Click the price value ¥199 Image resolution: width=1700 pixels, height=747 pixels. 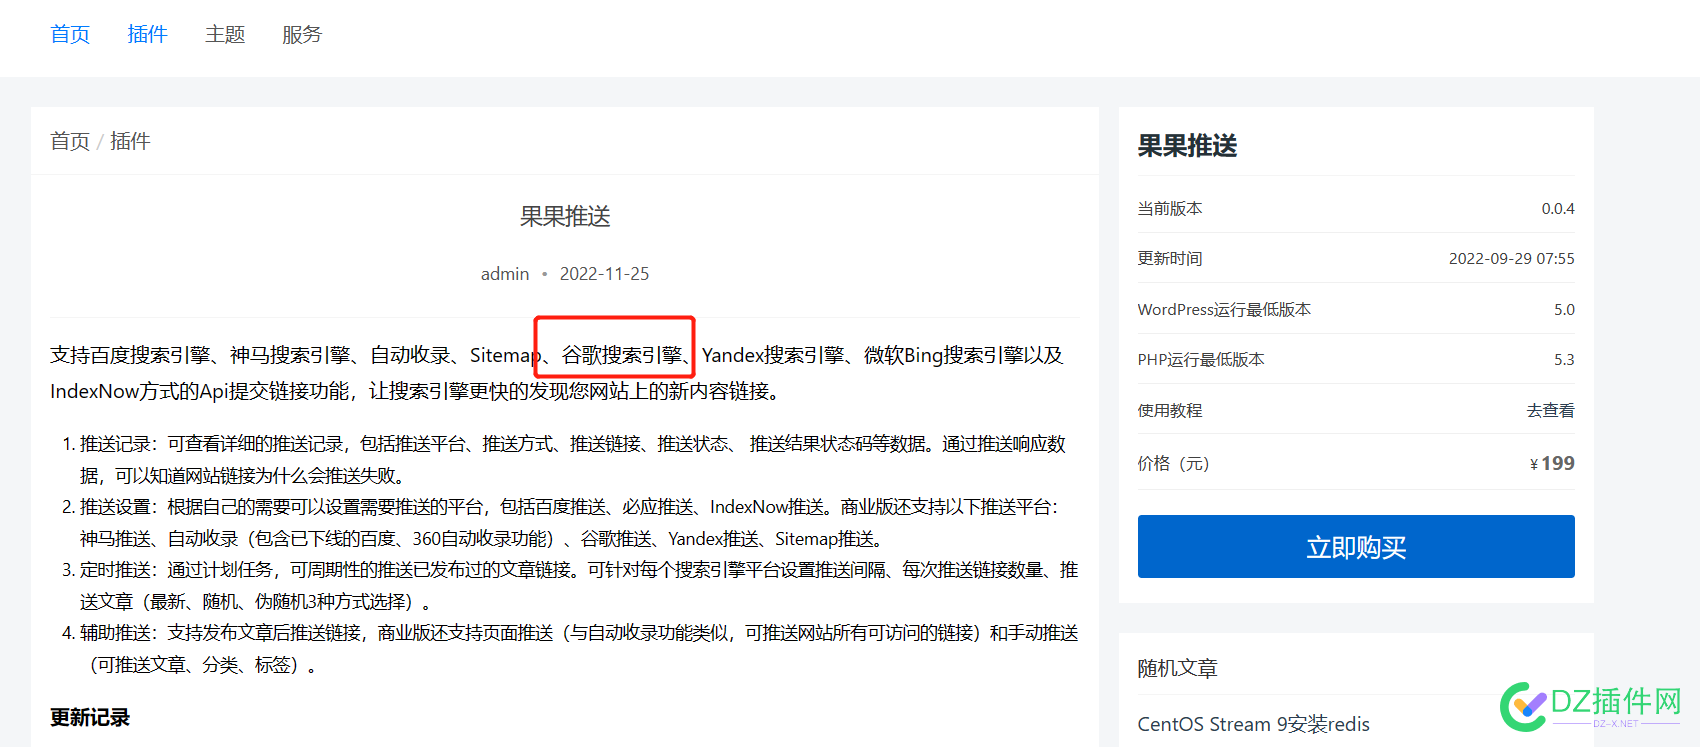(x=1552, y=463)
